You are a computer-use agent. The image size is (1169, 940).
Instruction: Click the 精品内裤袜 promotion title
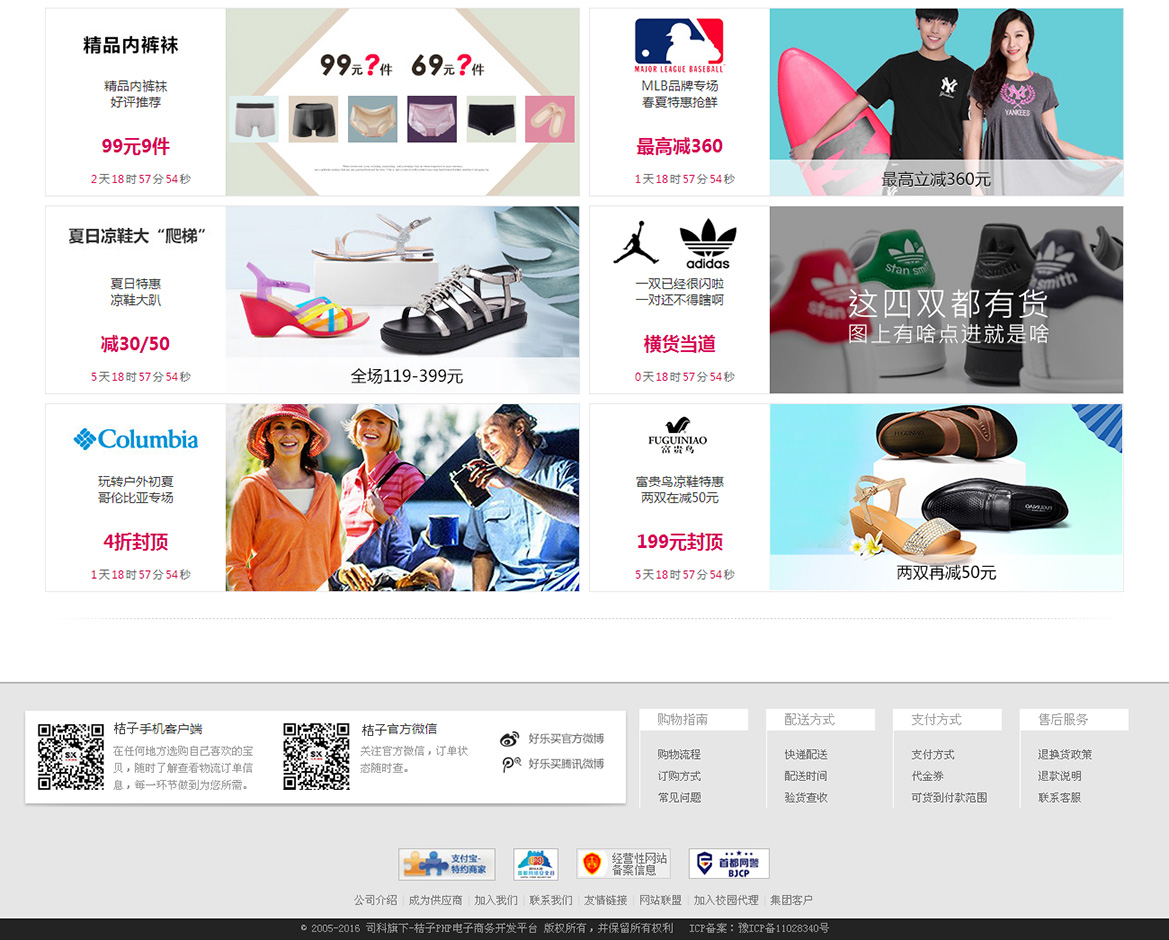click(130, 45)
